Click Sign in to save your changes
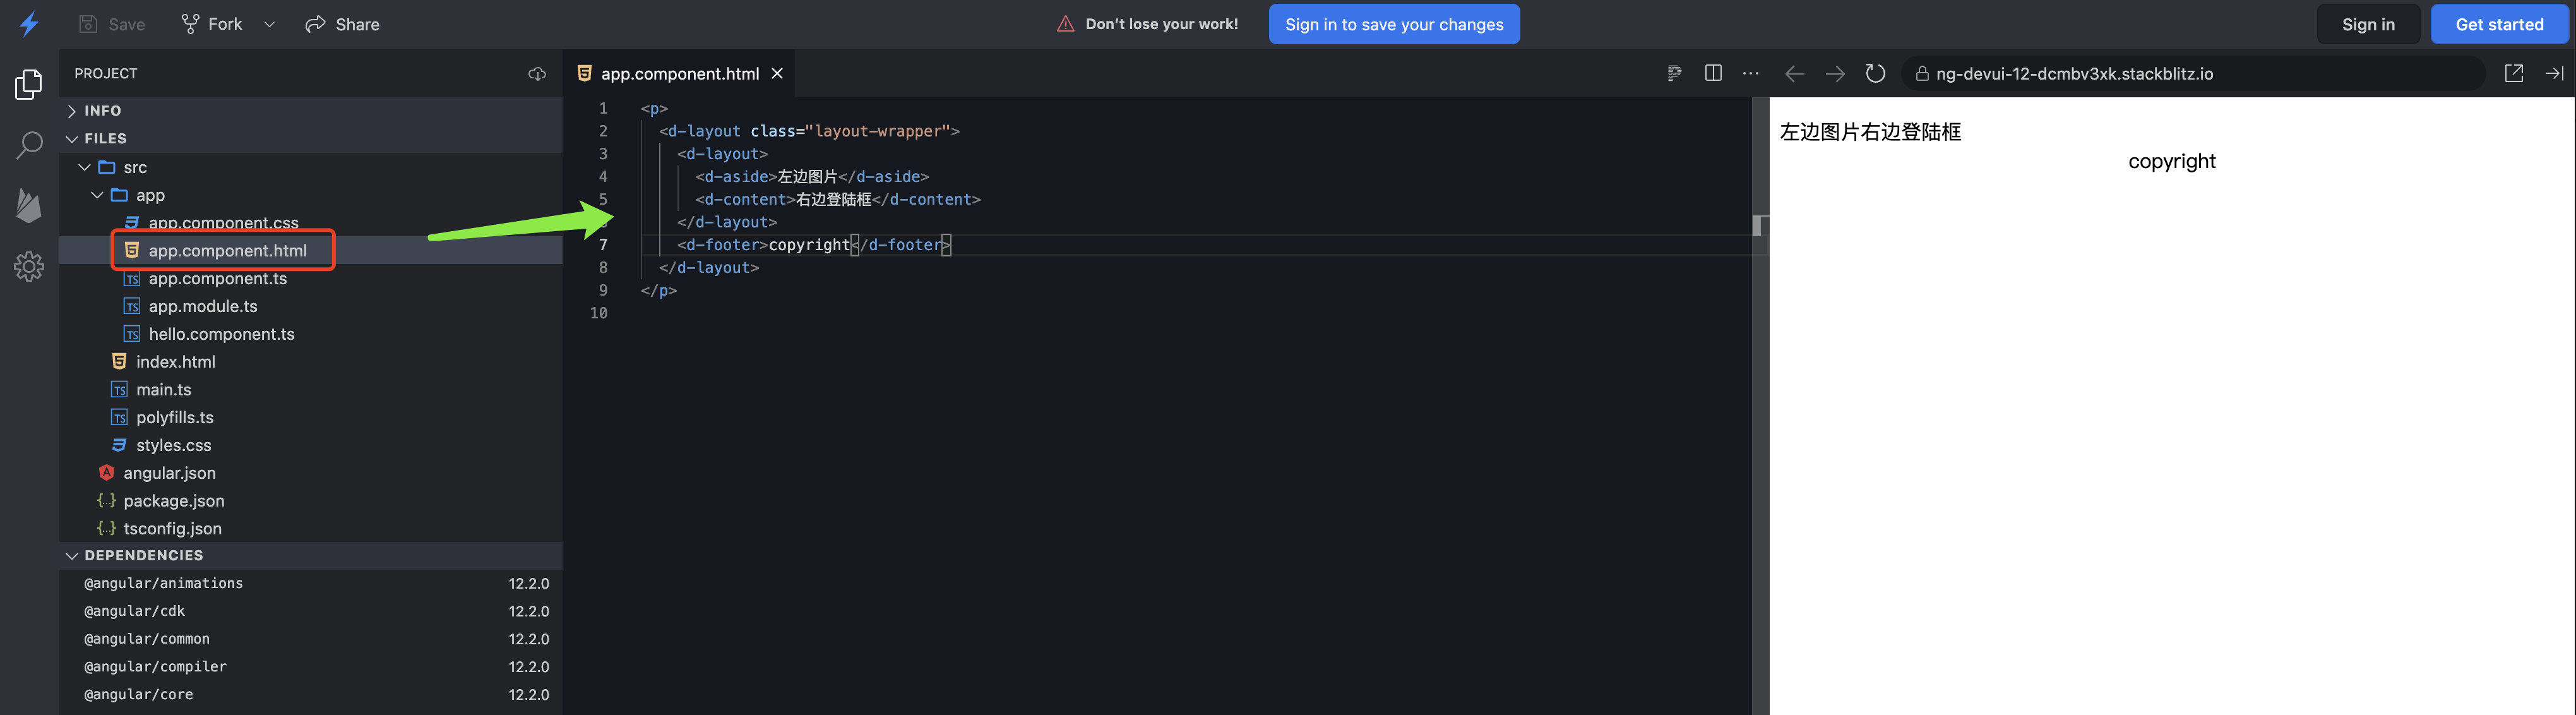 click(1394, 24)
